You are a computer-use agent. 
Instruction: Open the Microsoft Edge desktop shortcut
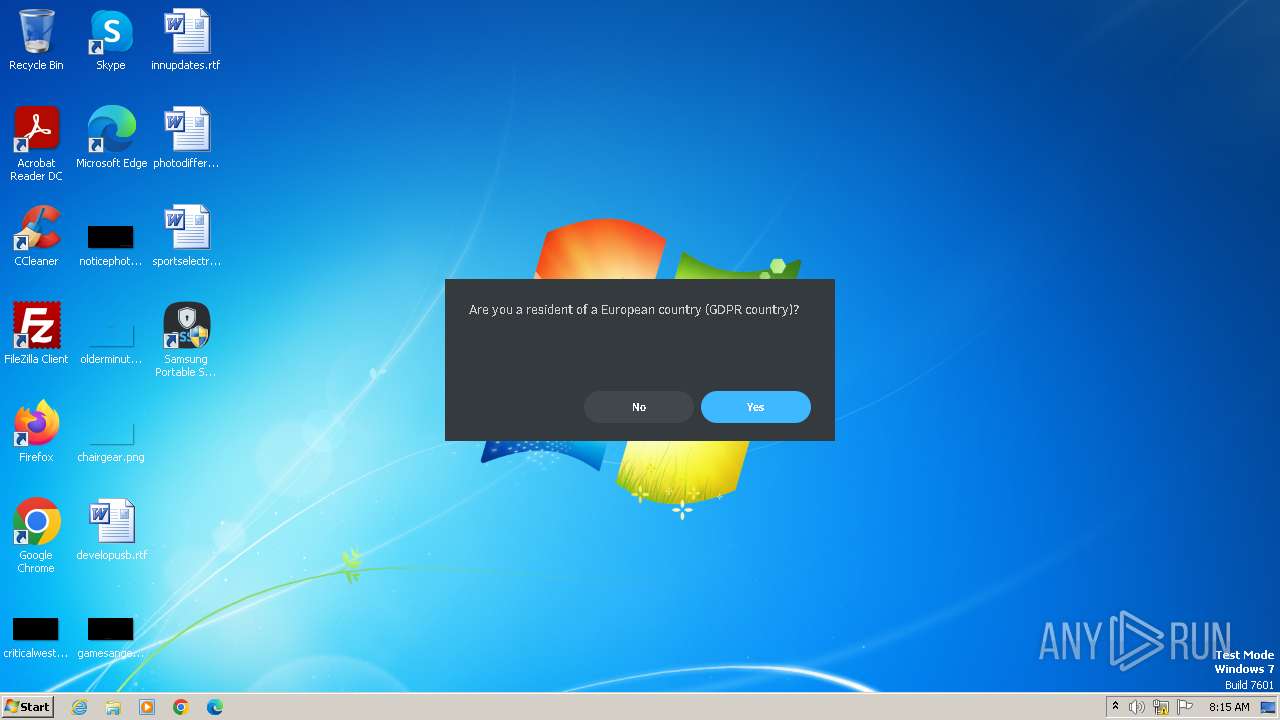click(x=111, y=138)
